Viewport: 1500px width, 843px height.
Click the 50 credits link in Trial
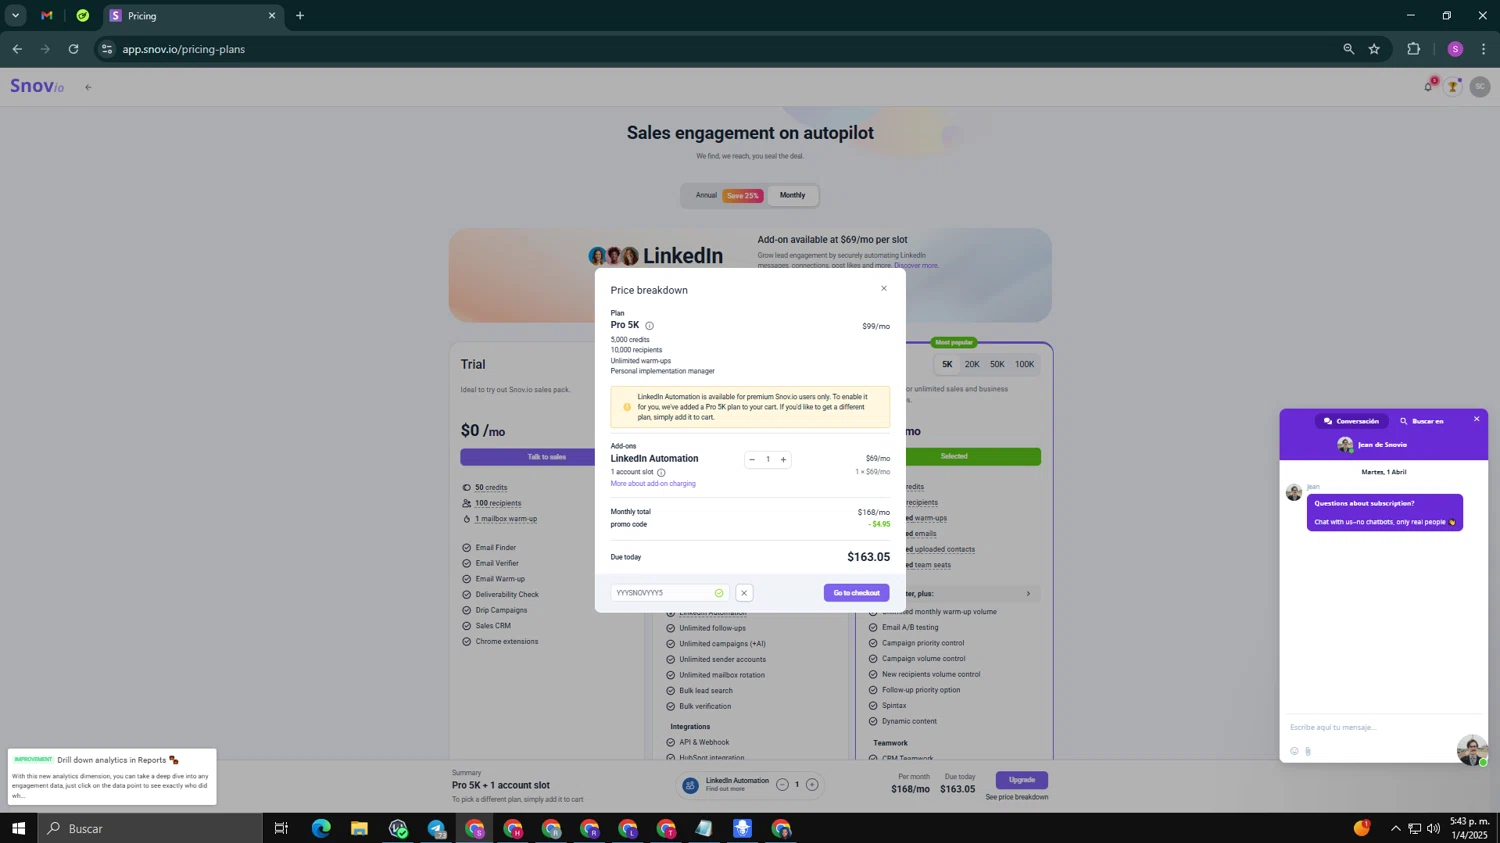click(x=491, y=488)
